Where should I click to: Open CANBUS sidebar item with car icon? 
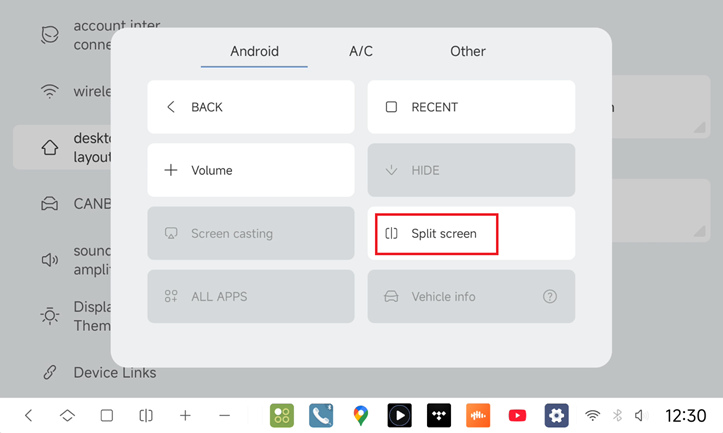(x=62, y=203)
